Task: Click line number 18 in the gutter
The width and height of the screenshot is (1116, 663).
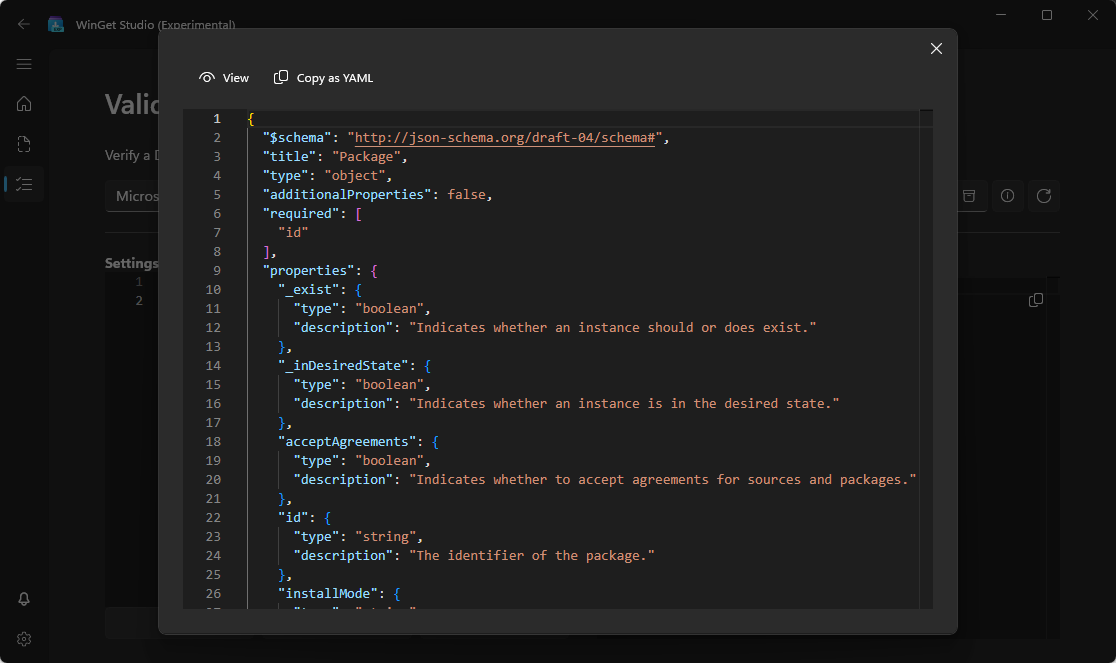Action: (213, 442)
